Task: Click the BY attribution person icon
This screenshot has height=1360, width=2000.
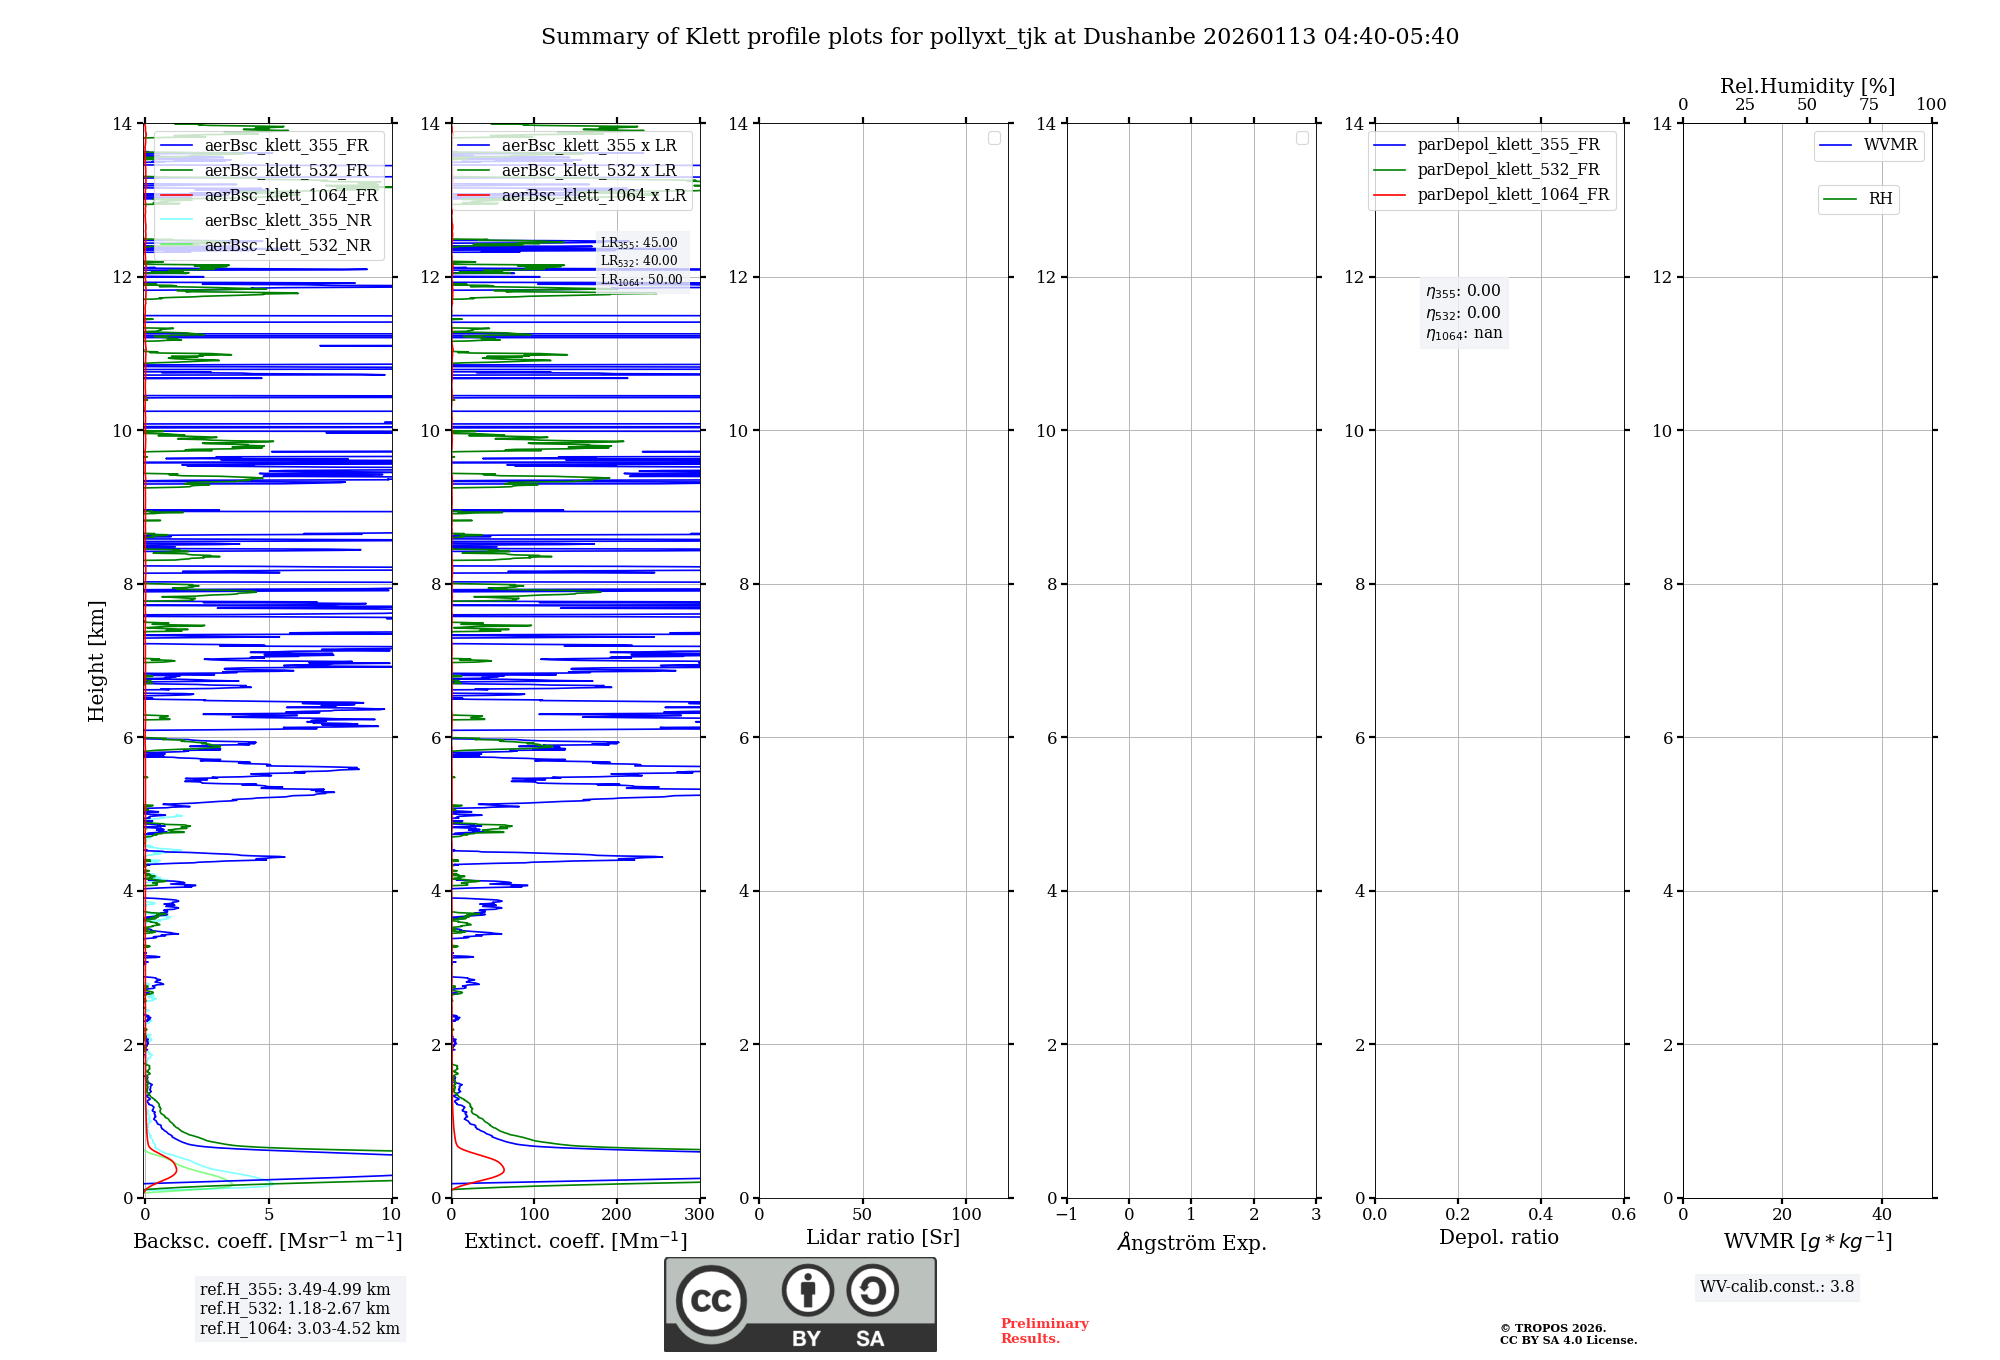Action: click(807, 1291)
